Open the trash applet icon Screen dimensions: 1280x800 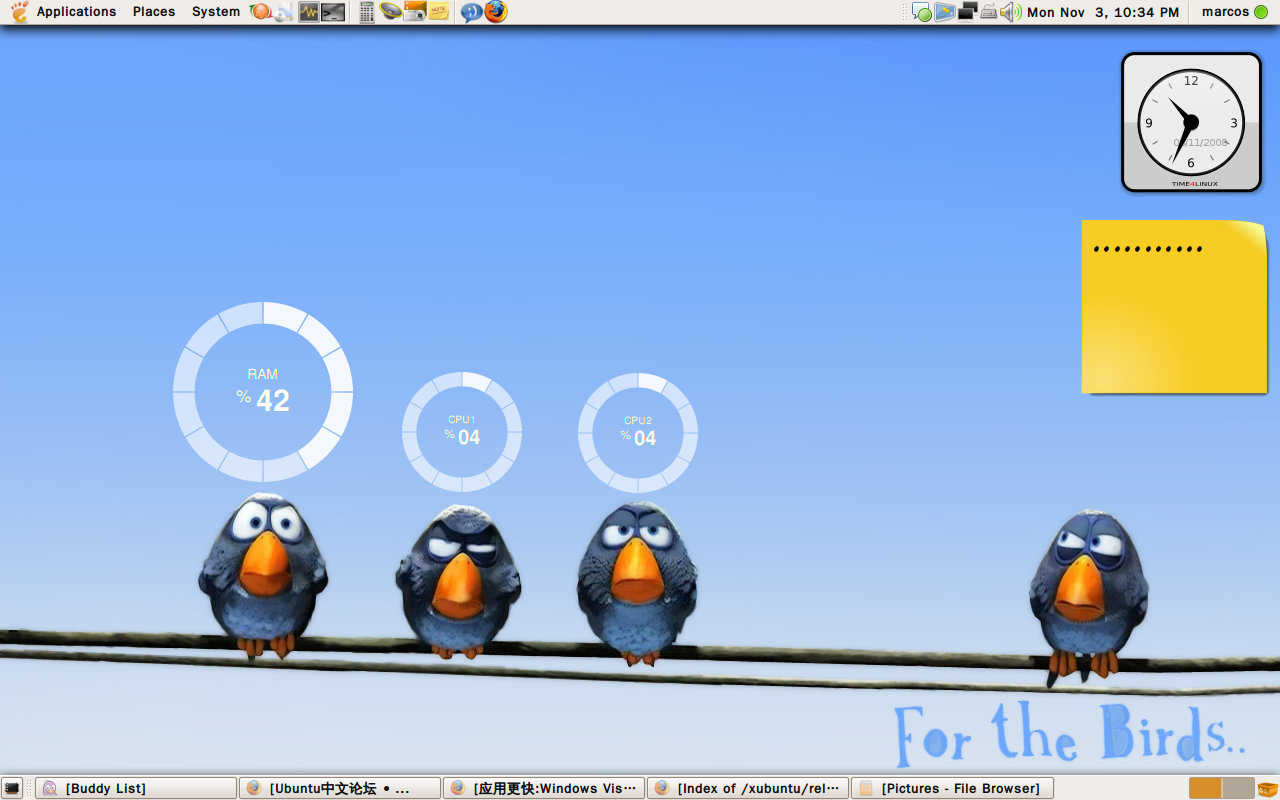point(1267,788)
